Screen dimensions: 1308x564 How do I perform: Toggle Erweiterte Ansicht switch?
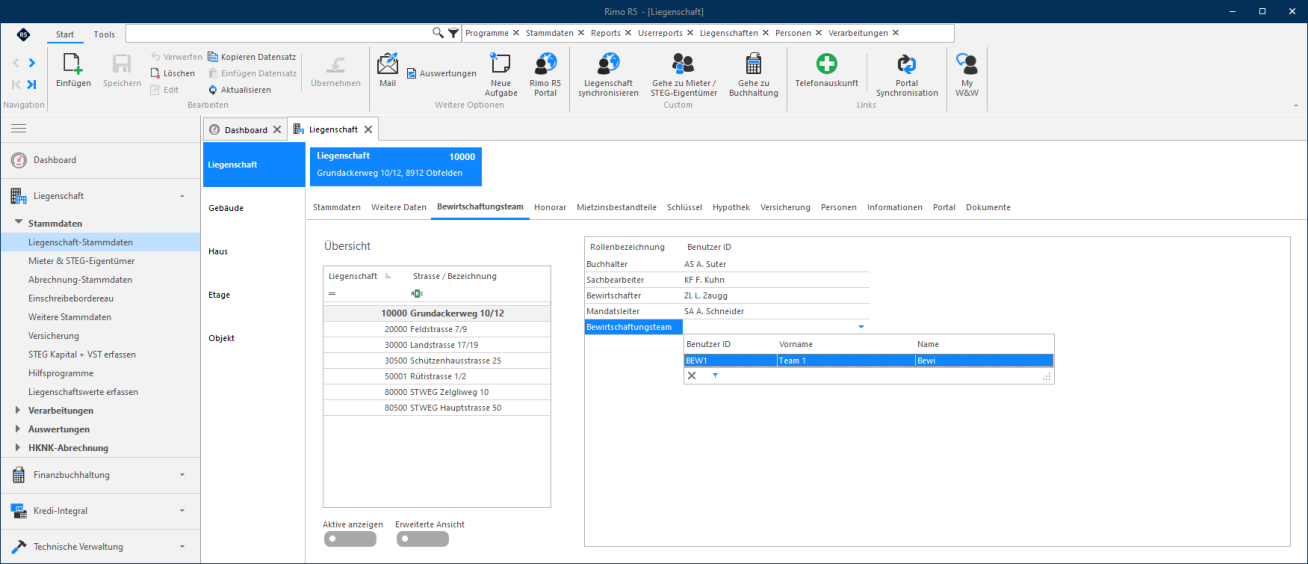(x=423, y=539)
